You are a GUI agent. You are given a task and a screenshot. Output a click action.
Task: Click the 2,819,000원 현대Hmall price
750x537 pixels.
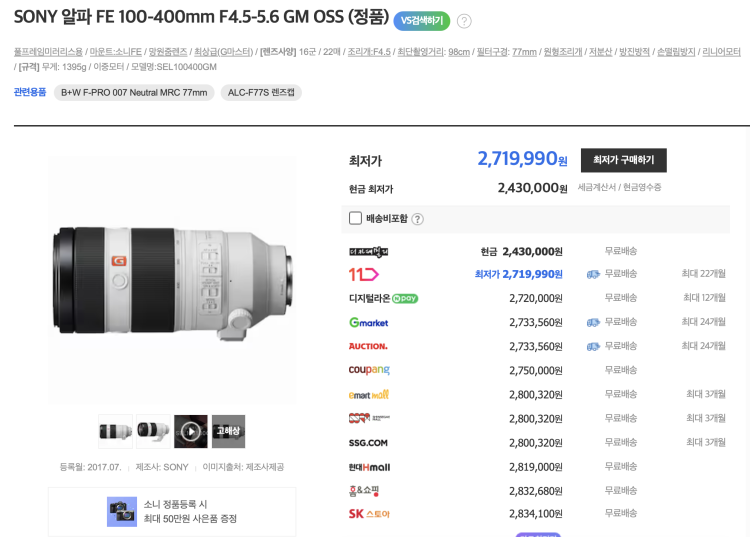tap(536, 467)
